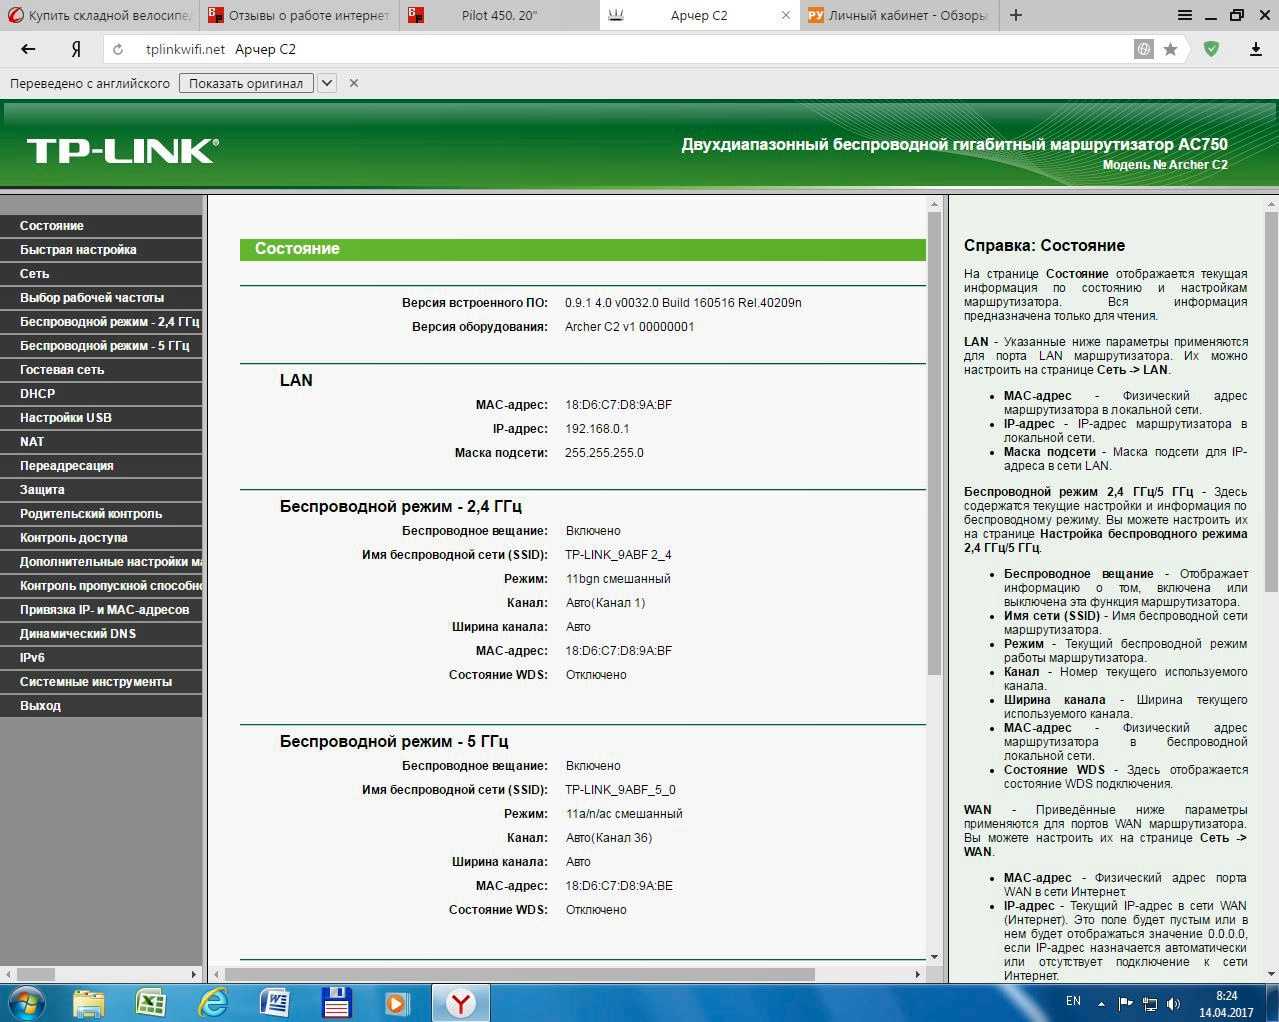This screenshot has width=1279, height=1022.
Task: Click Выход to log out
Action: [101, 706]
